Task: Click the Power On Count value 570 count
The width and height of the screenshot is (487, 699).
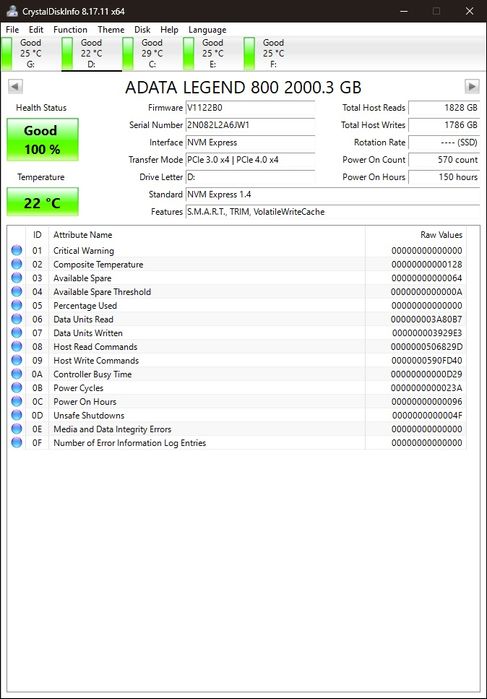Action: 444,160
